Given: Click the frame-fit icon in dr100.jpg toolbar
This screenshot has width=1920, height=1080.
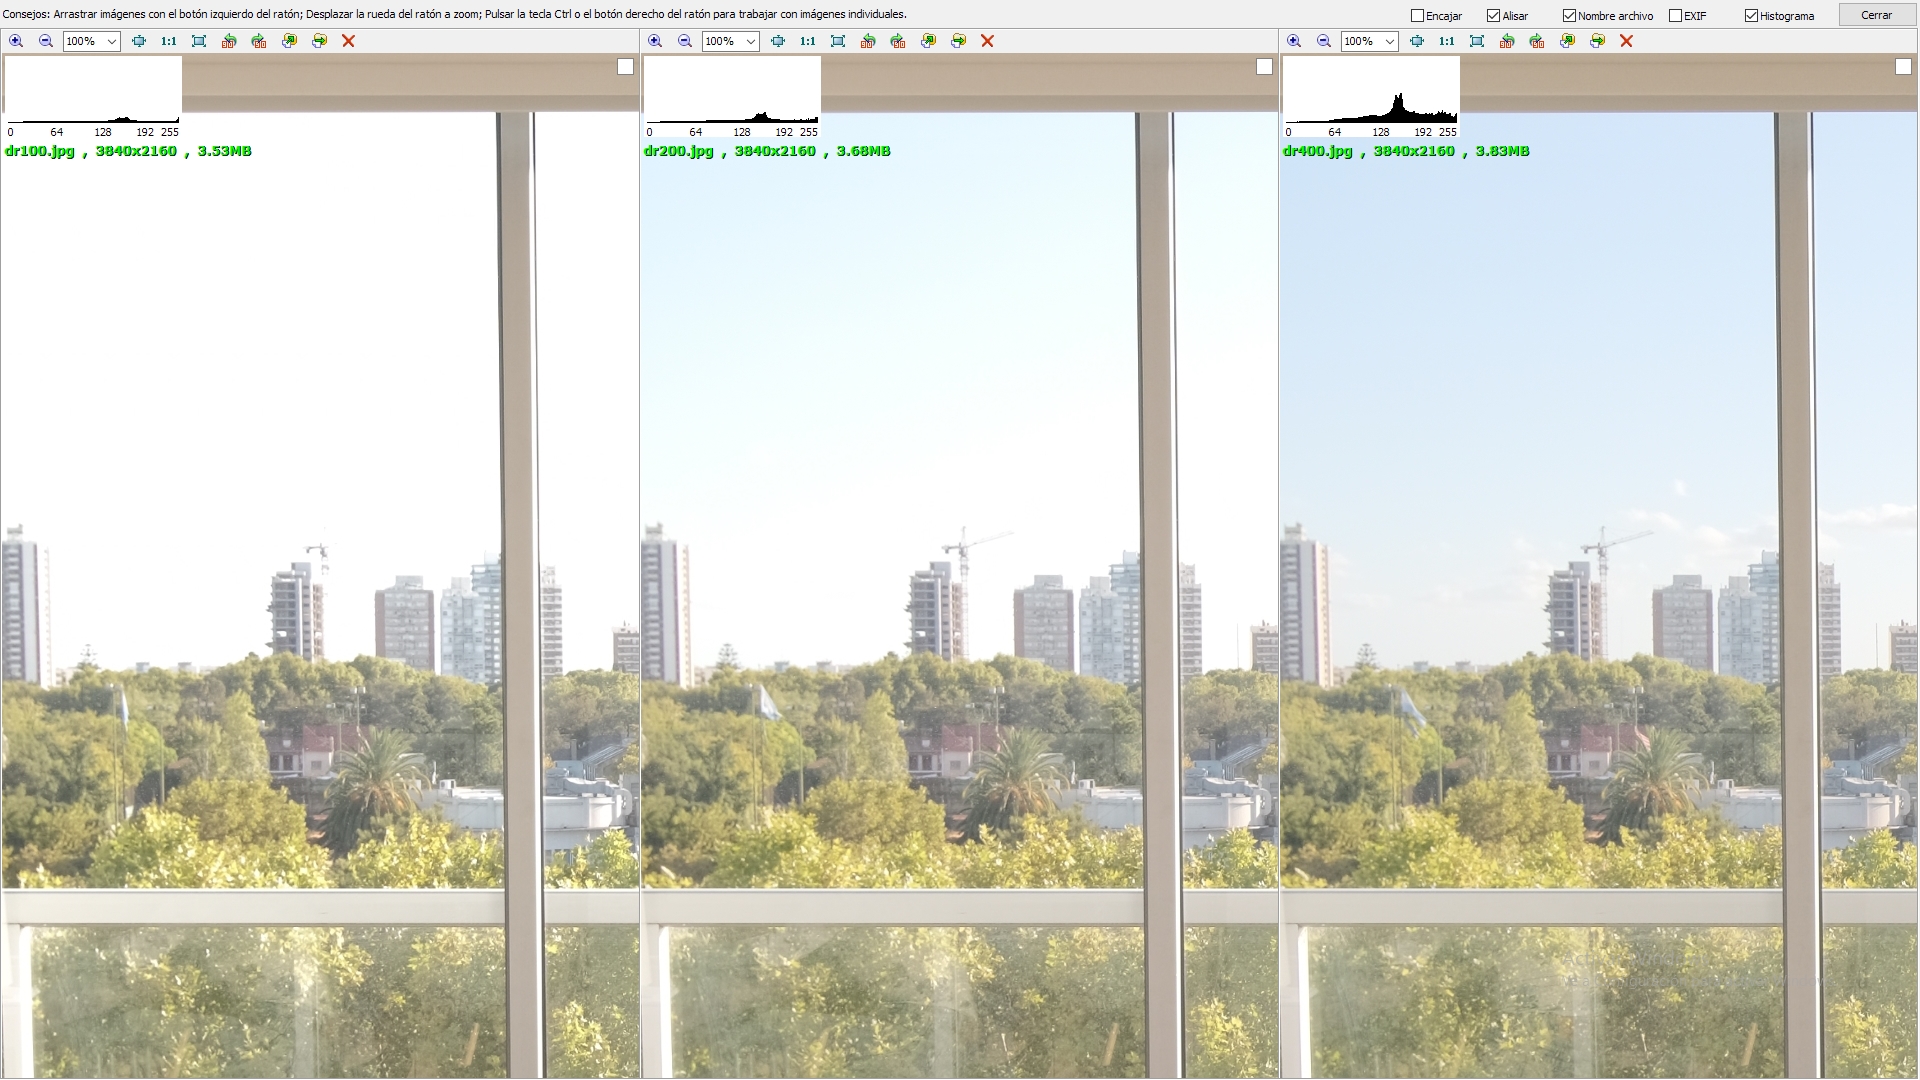Looking at the screenshot, I should [199, 41].
